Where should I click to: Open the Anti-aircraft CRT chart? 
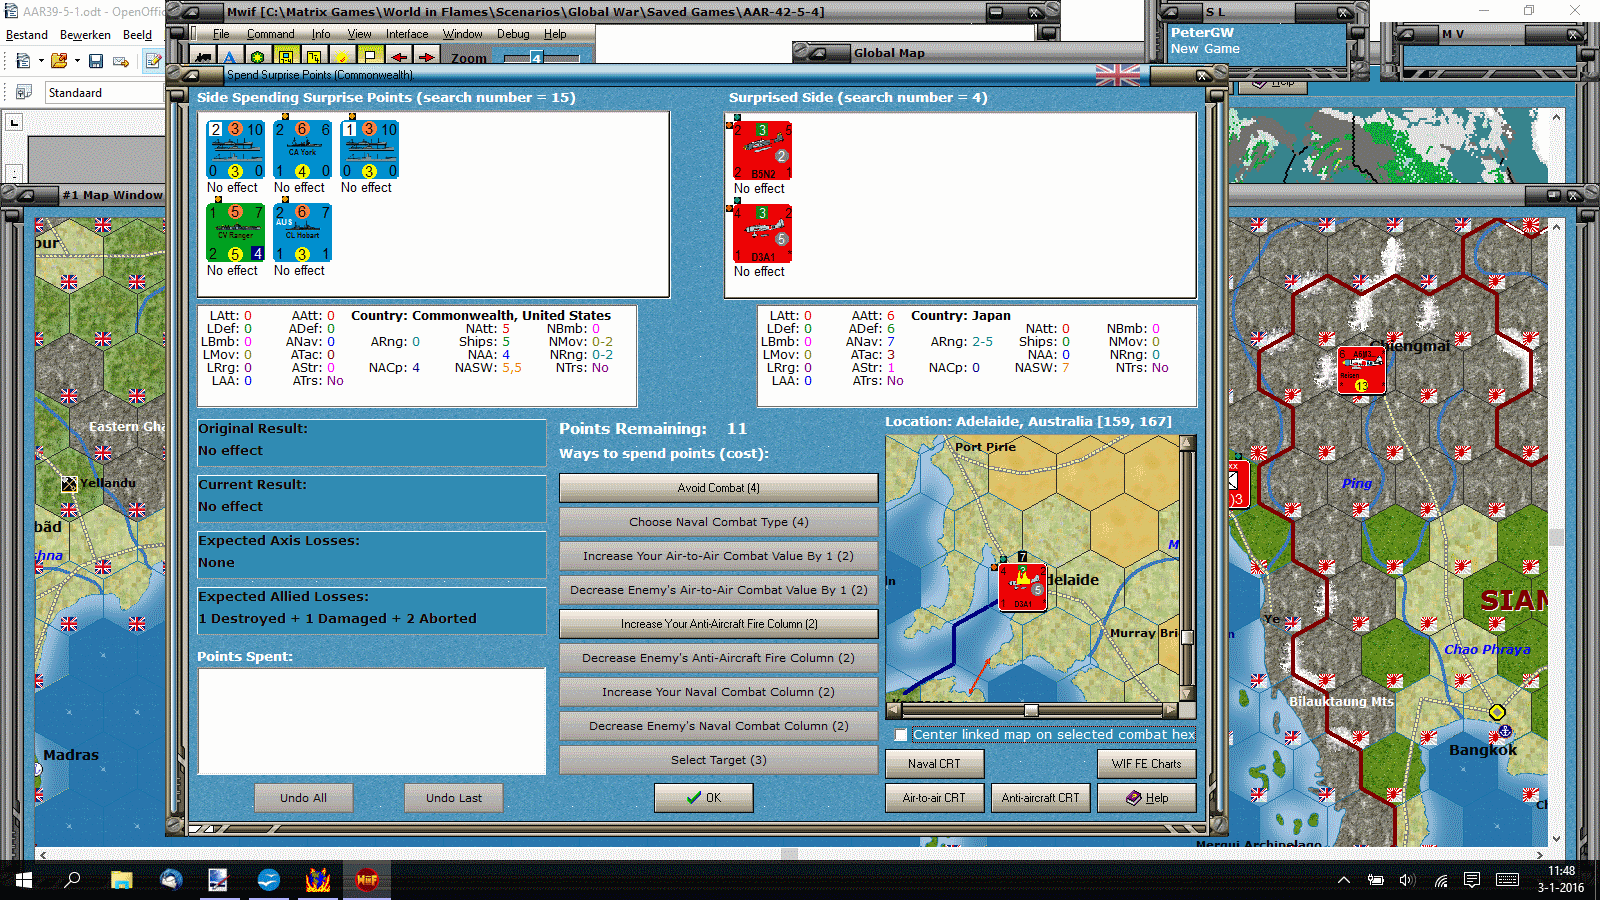click(x=1040, y=798)
